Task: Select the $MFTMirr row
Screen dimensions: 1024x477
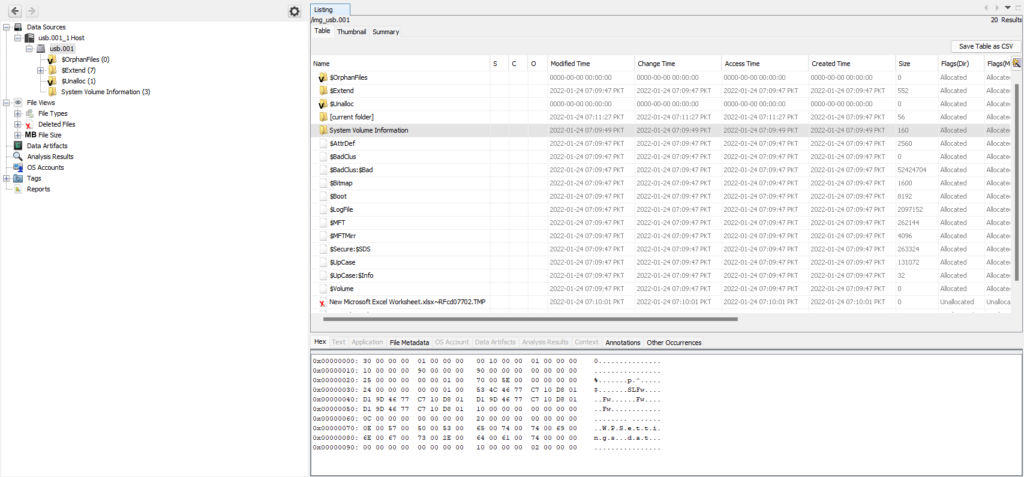Action: (662, 236)
